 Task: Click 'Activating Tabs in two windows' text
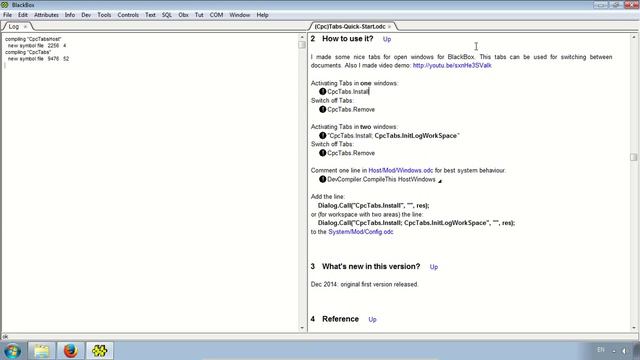point(354,127)
